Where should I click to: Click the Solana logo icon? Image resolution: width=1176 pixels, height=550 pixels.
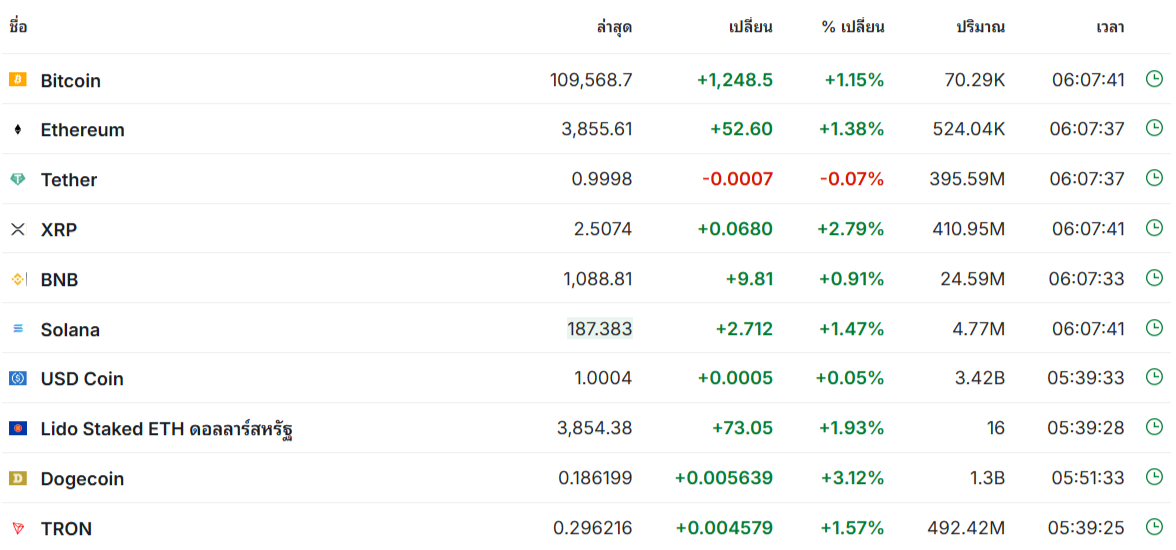[17, 328]
